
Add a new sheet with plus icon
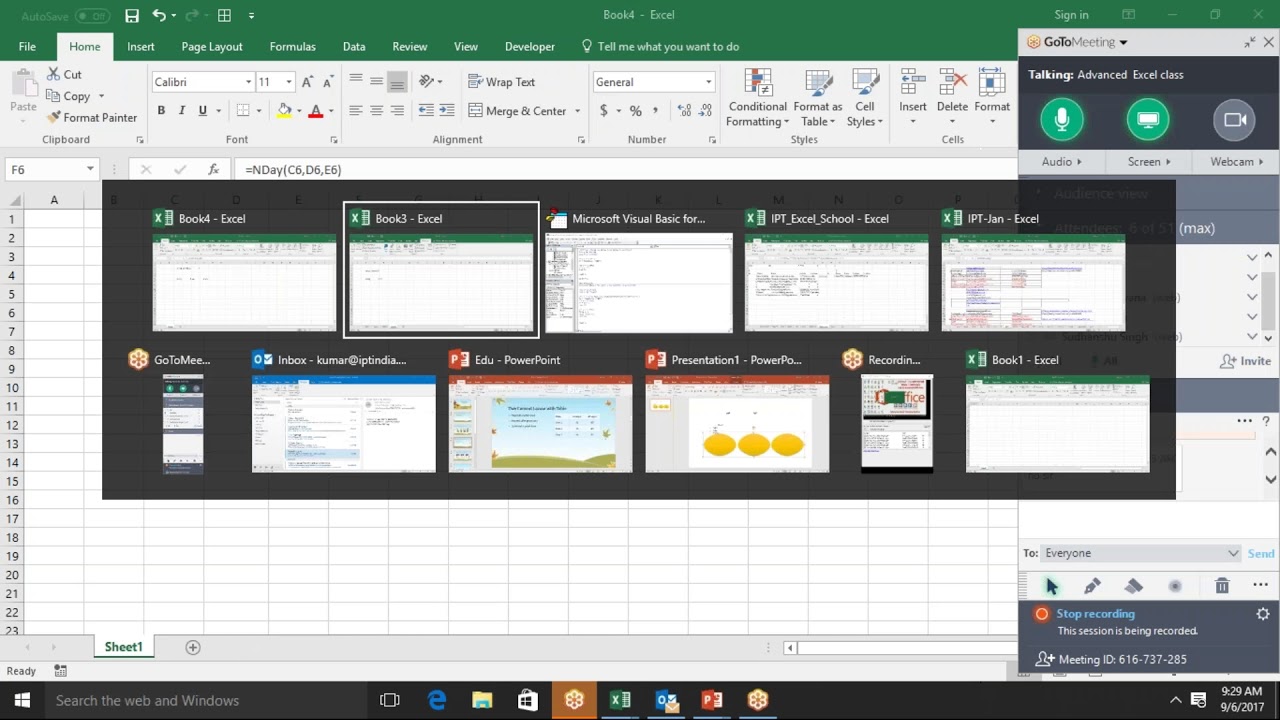click(193, 647)
